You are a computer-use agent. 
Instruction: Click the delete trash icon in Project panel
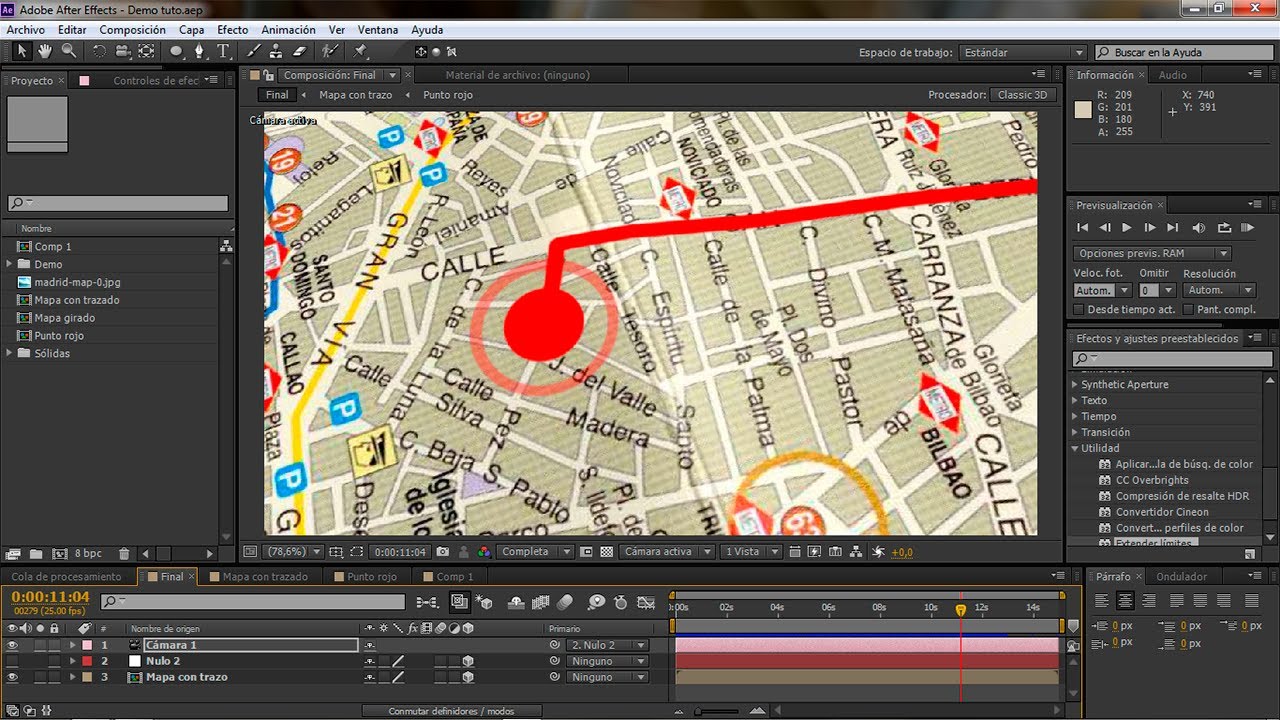tap(124, 553)
